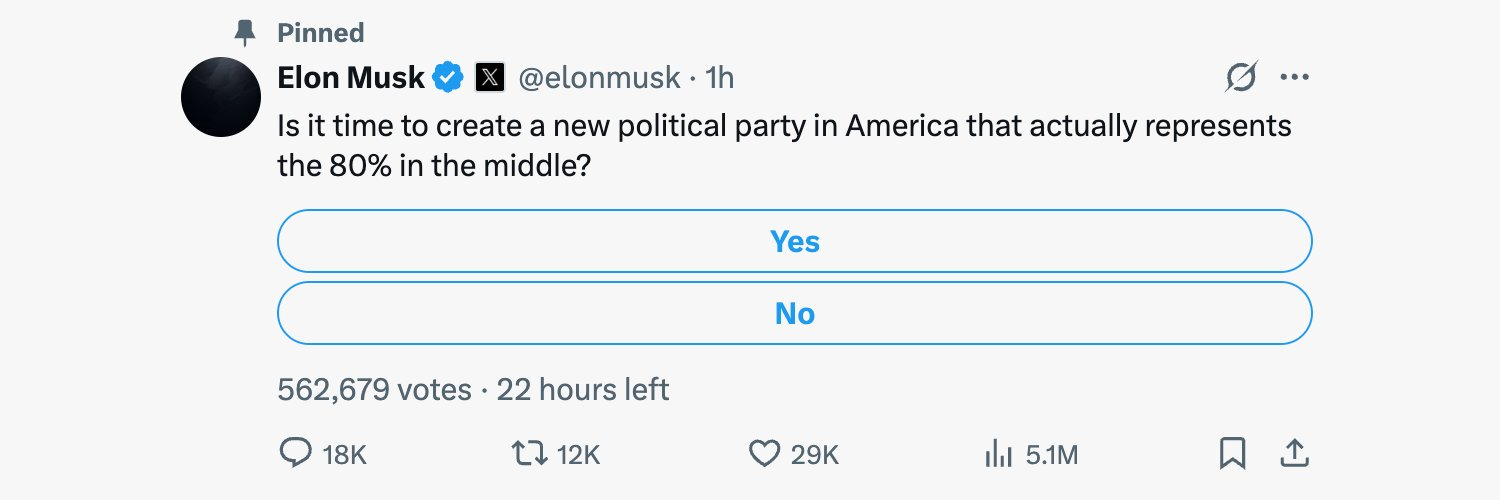The width and height of the screenshot is (1500, 500).
Task: Bookmark this post
Action: tap(1232, 455)
